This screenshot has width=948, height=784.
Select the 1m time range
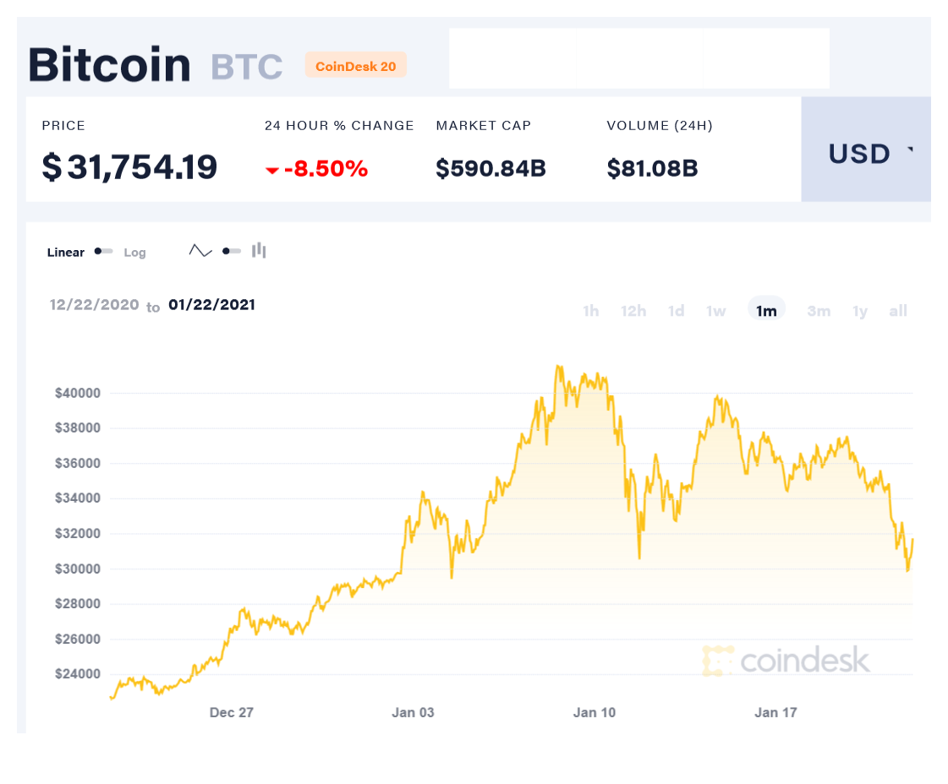tap(767, 310)
